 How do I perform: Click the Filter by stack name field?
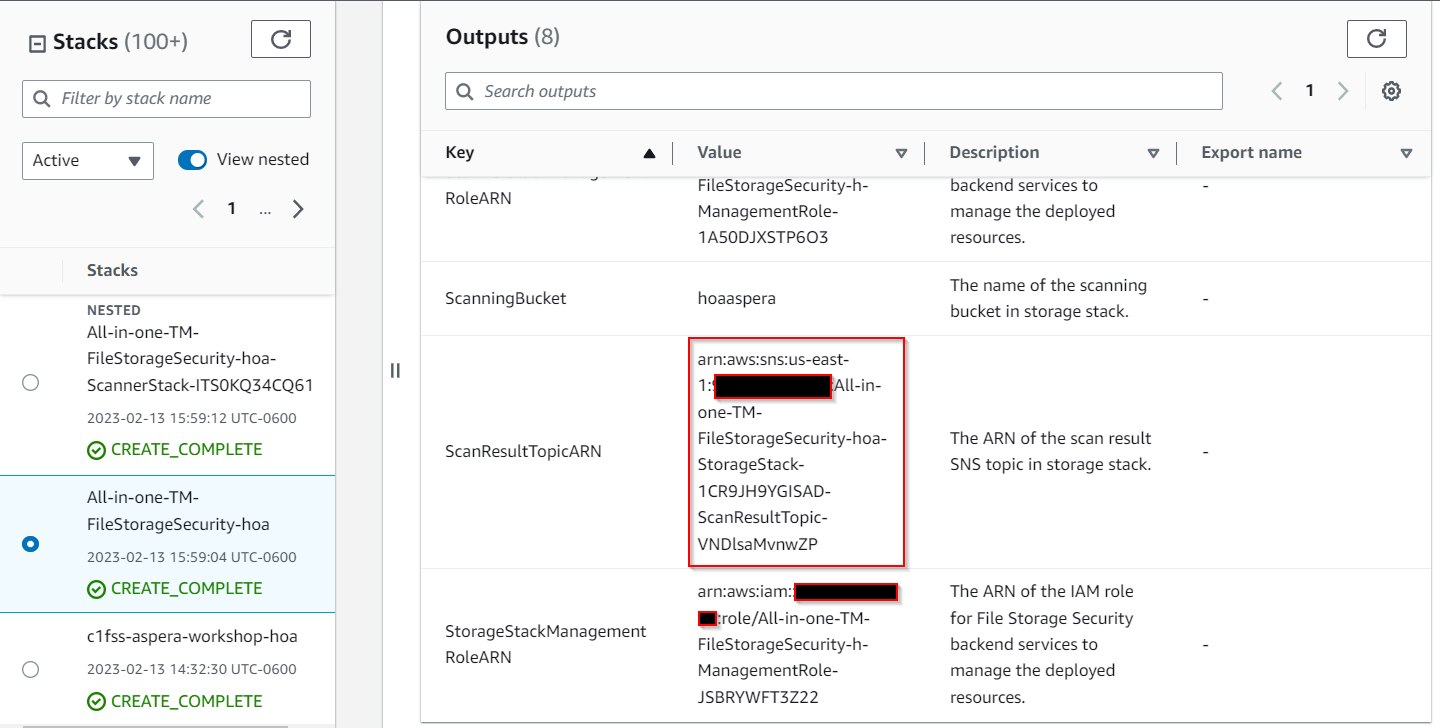pyautogui.click(x=166, y=99)
